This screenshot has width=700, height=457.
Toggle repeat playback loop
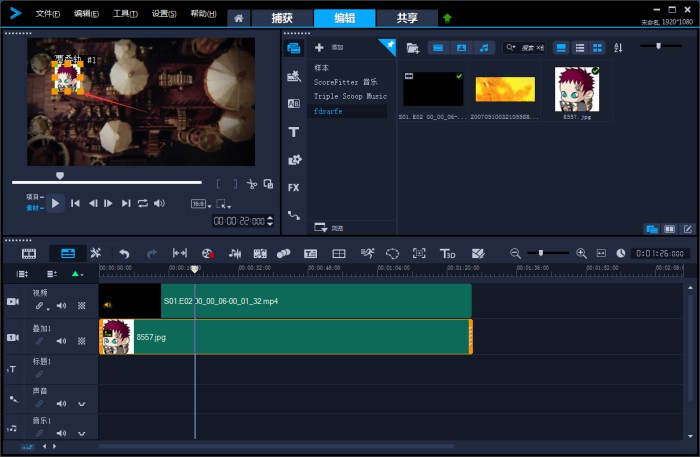coord(143,203)
